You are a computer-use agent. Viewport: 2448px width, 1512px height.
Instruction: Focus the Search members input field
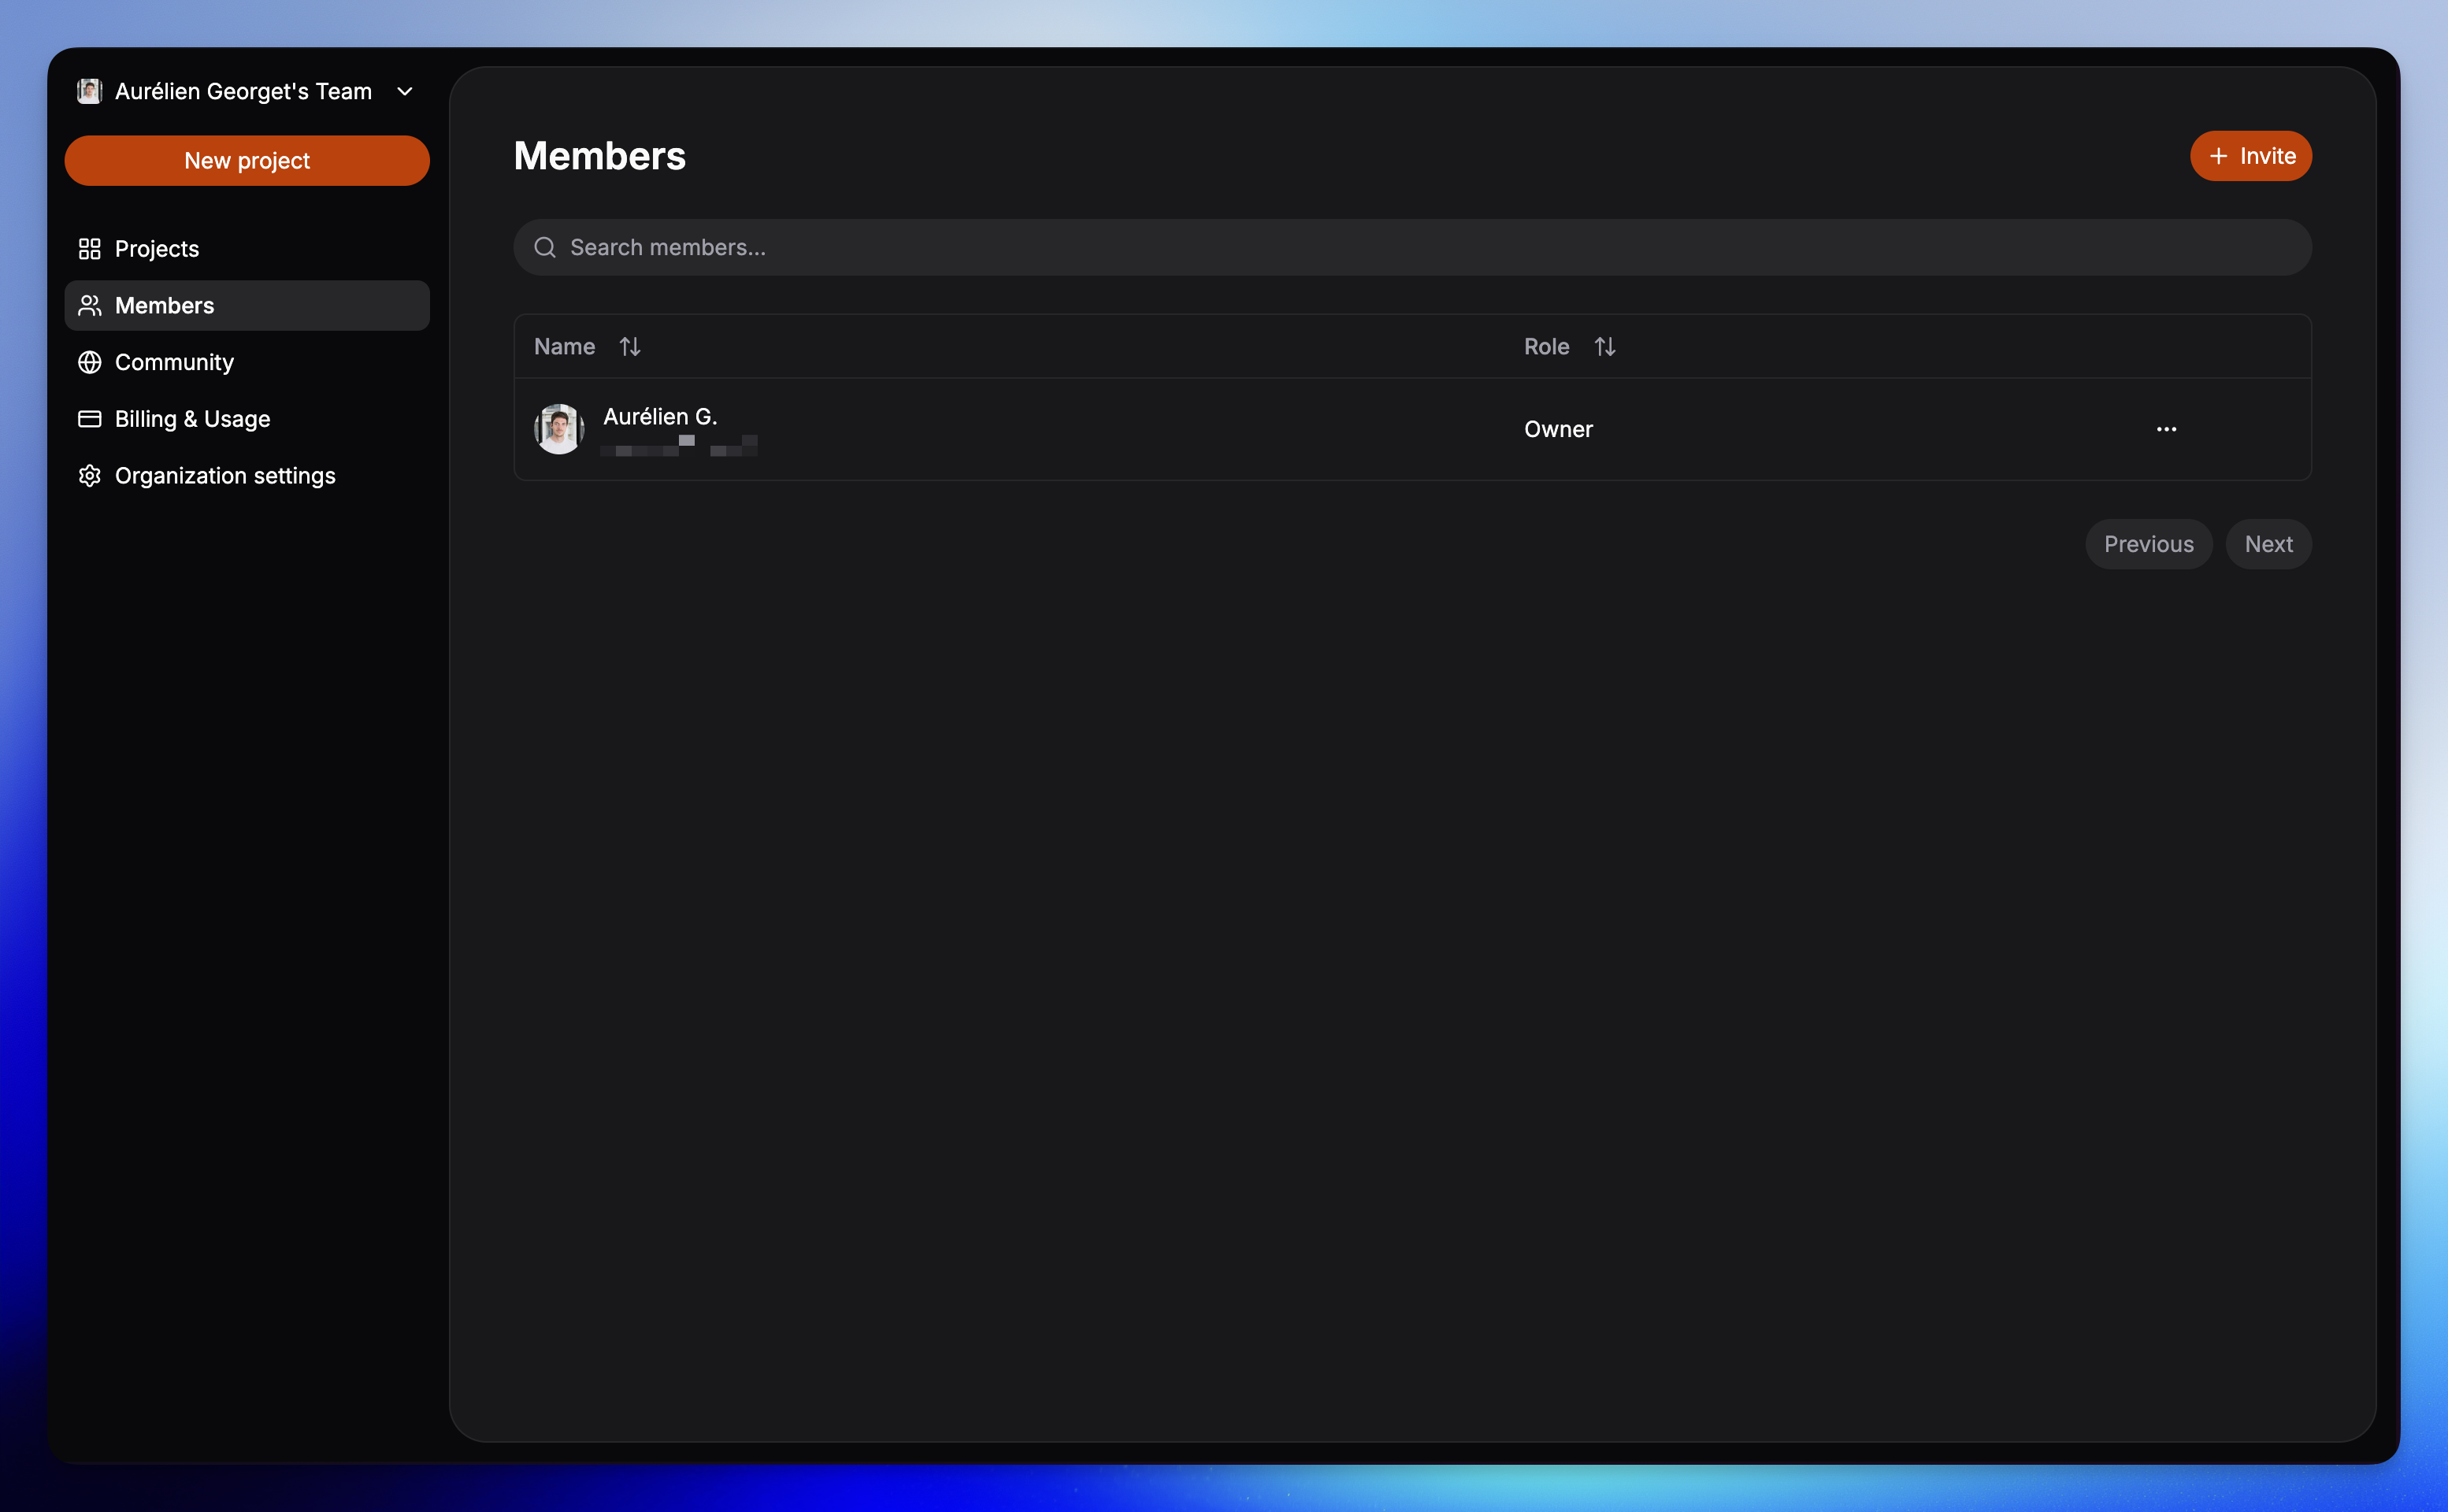click(1400, 248)
